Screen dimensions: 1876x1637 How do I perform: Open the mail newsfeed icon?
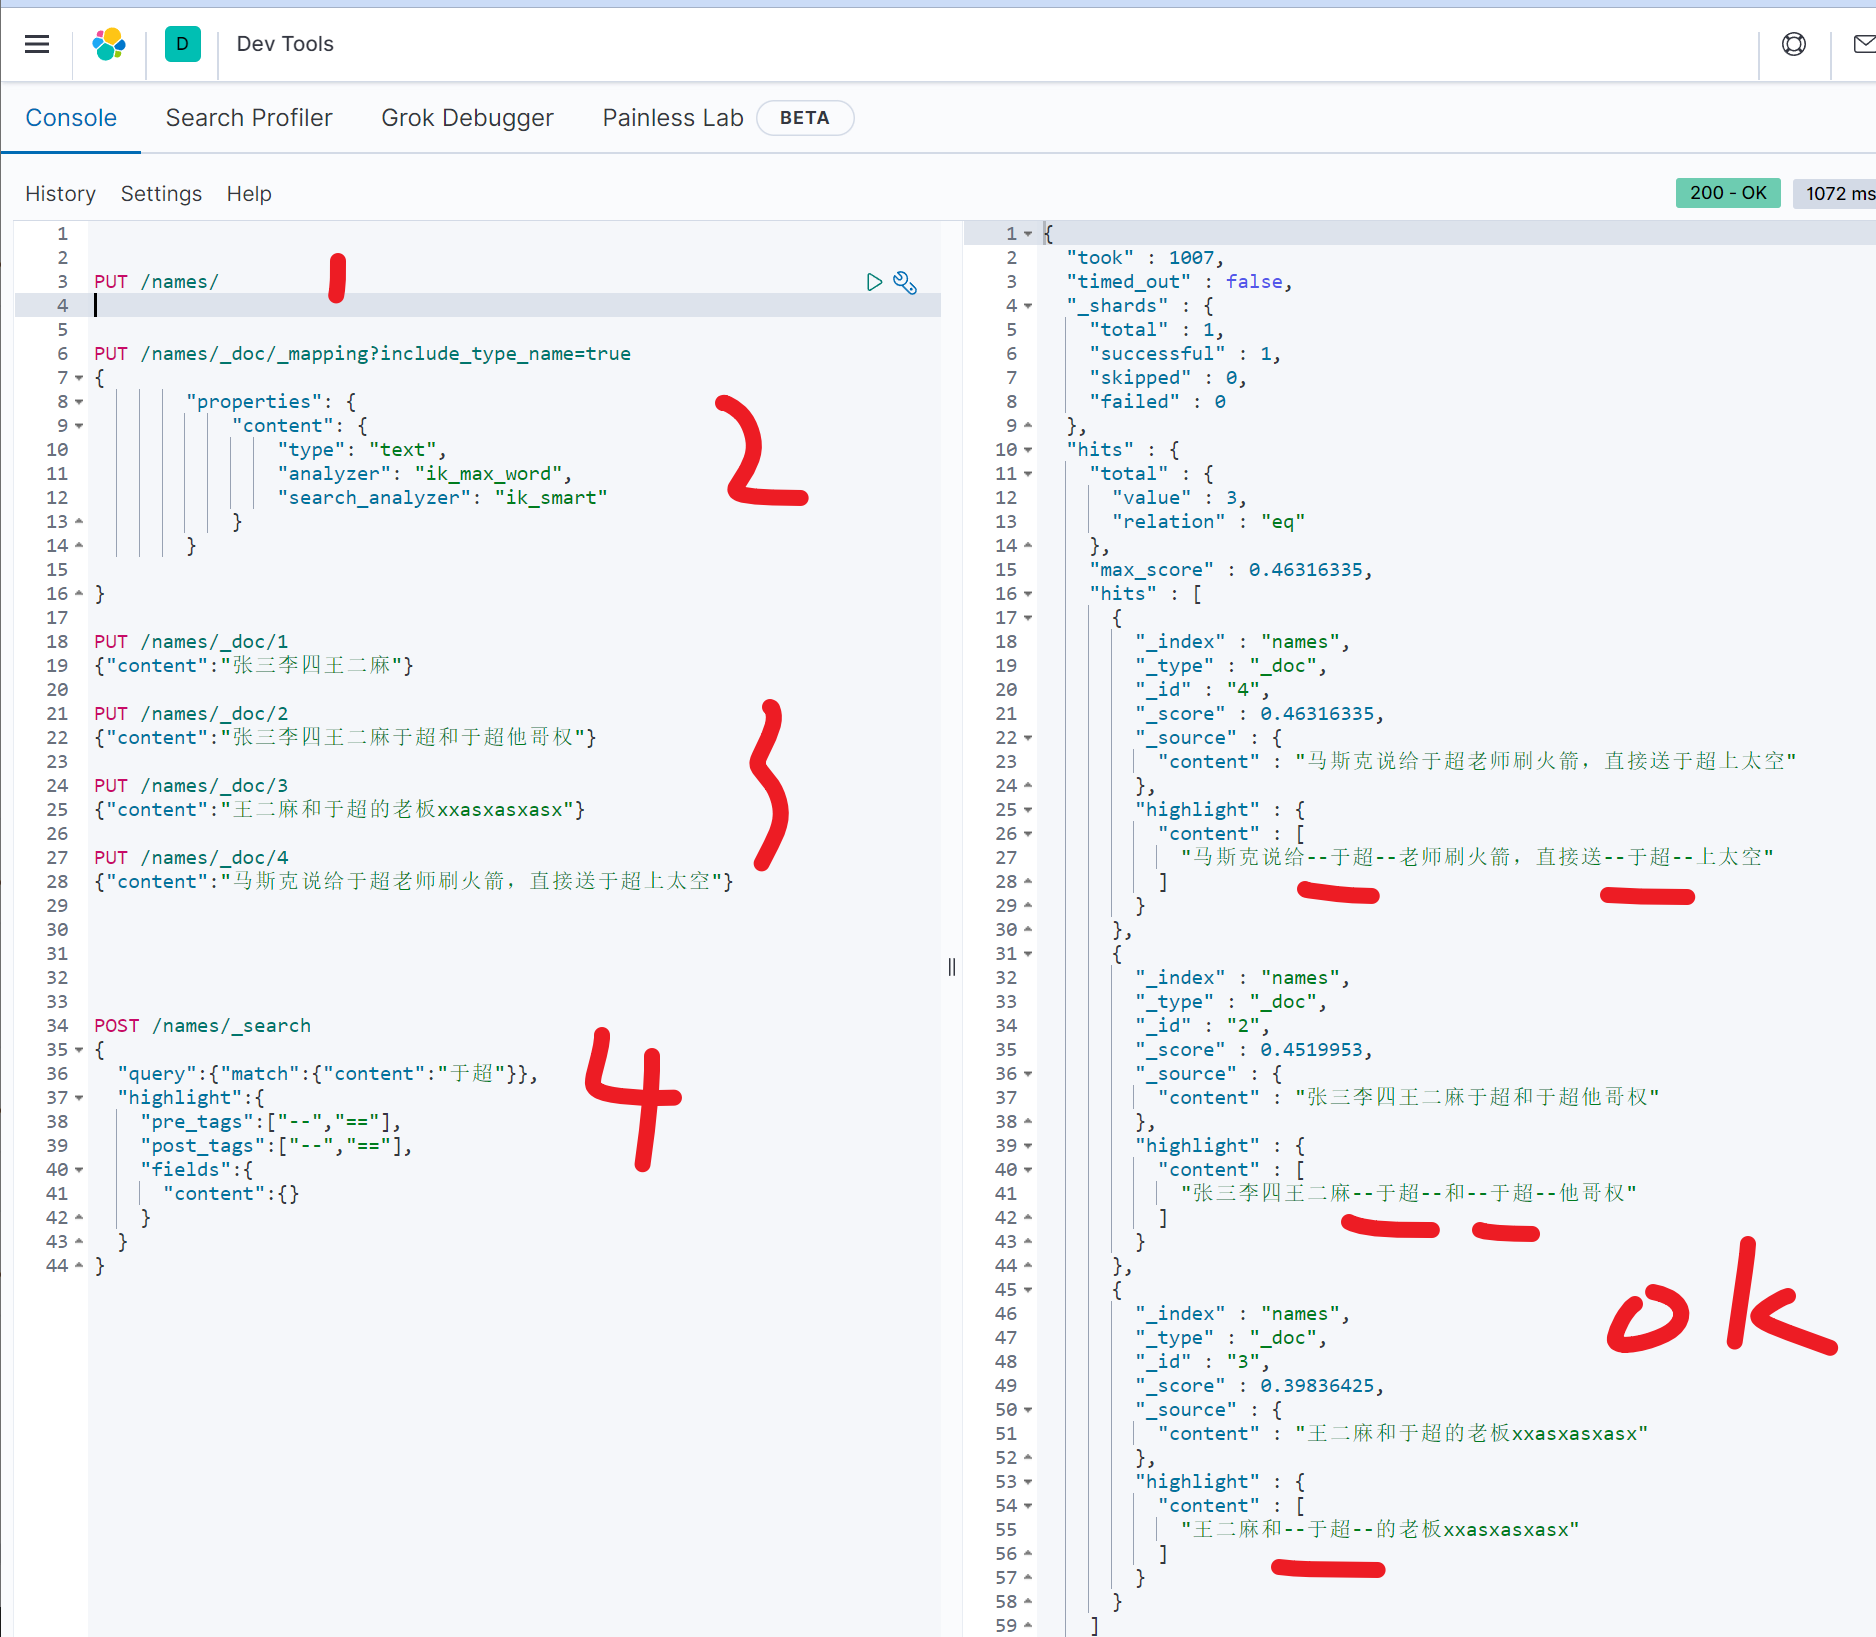[1862, 44]
